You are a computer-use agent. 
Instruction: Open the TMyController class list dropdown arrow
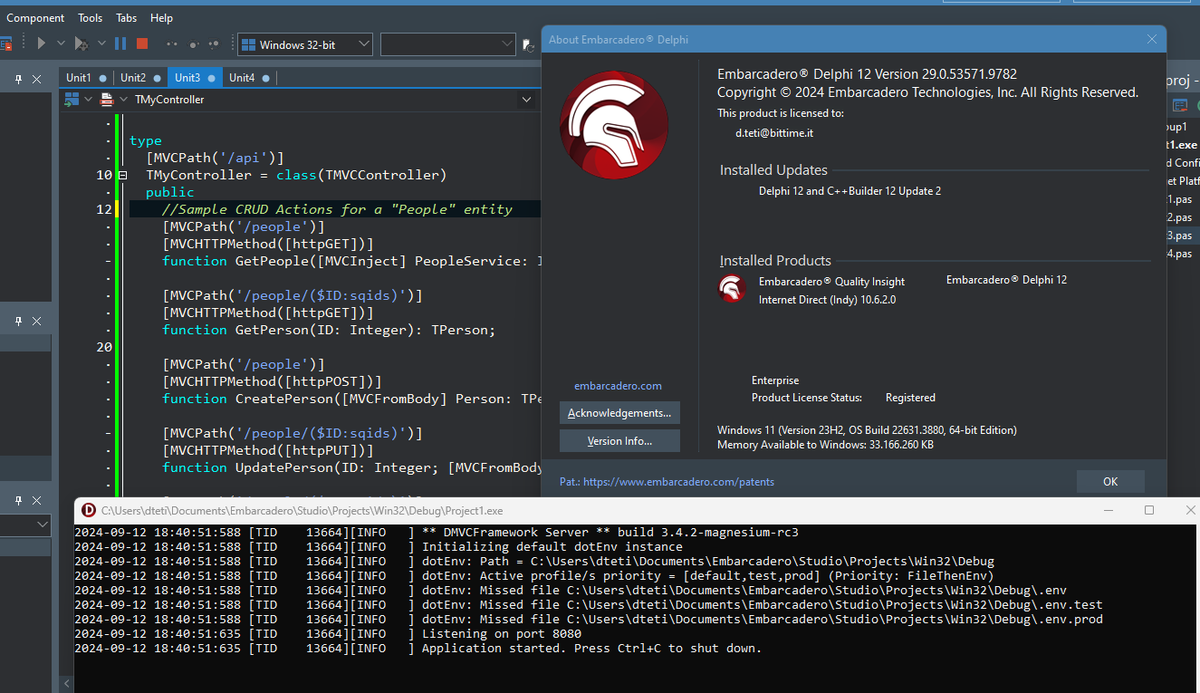(x=527, y=100)
